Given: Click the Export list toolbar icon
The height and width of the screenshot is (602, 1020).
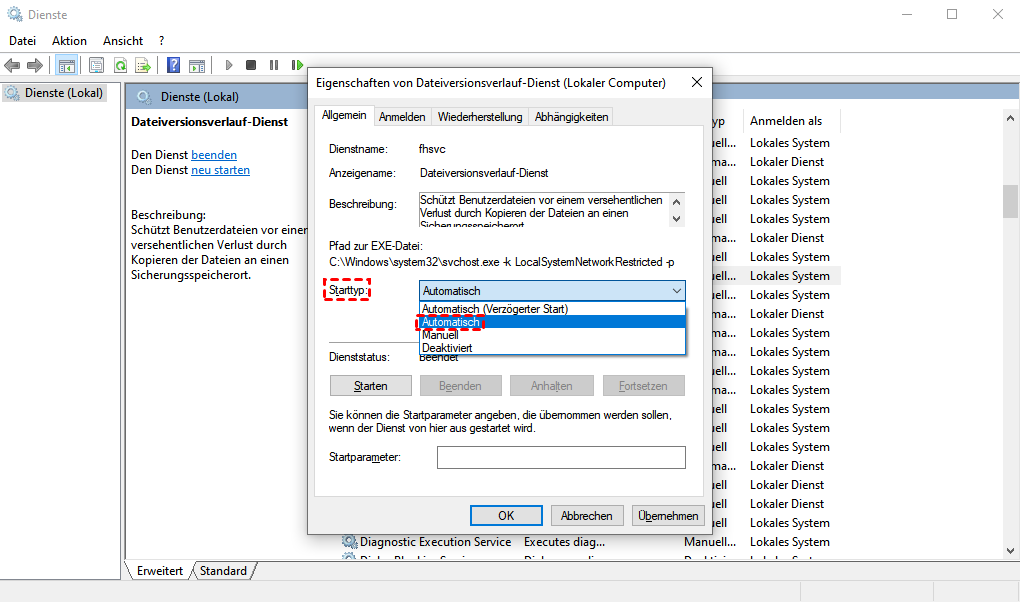Looking at the screenshot, I should pyautogui.click(x=143, y=65).
